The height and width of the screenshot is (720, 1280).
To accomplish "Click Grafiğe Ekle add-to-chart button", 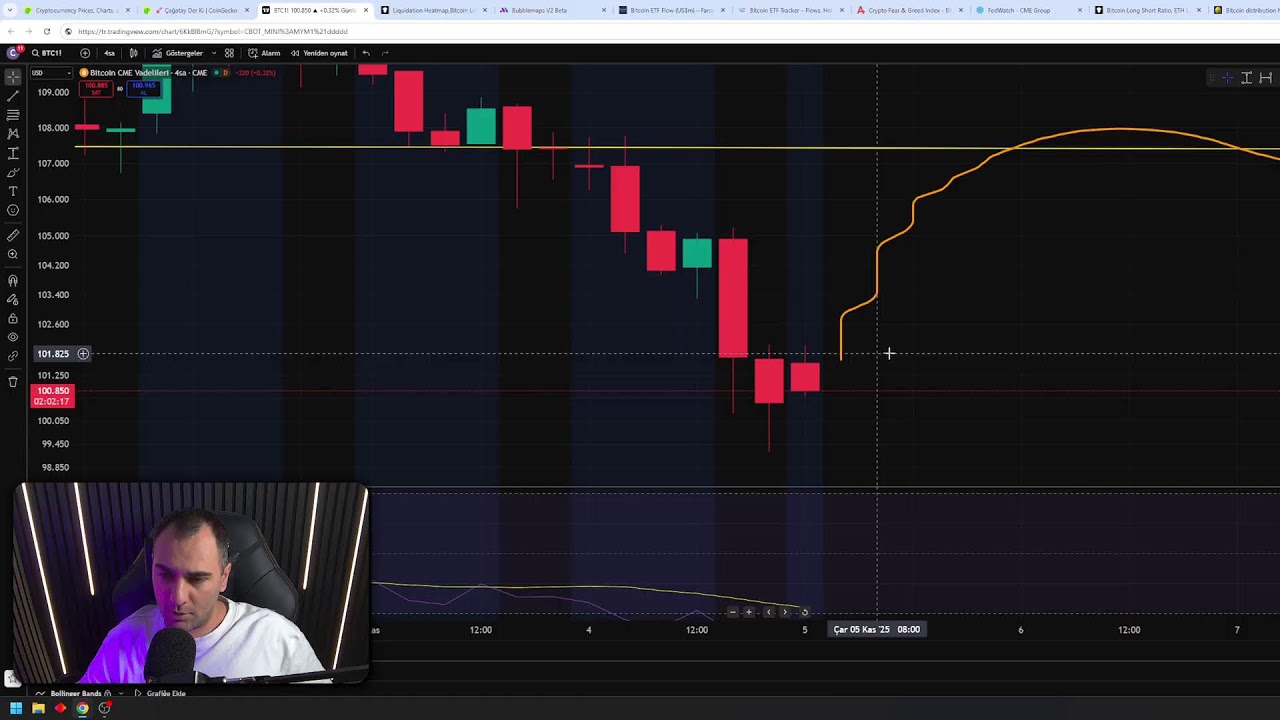I will click(160, 693).
